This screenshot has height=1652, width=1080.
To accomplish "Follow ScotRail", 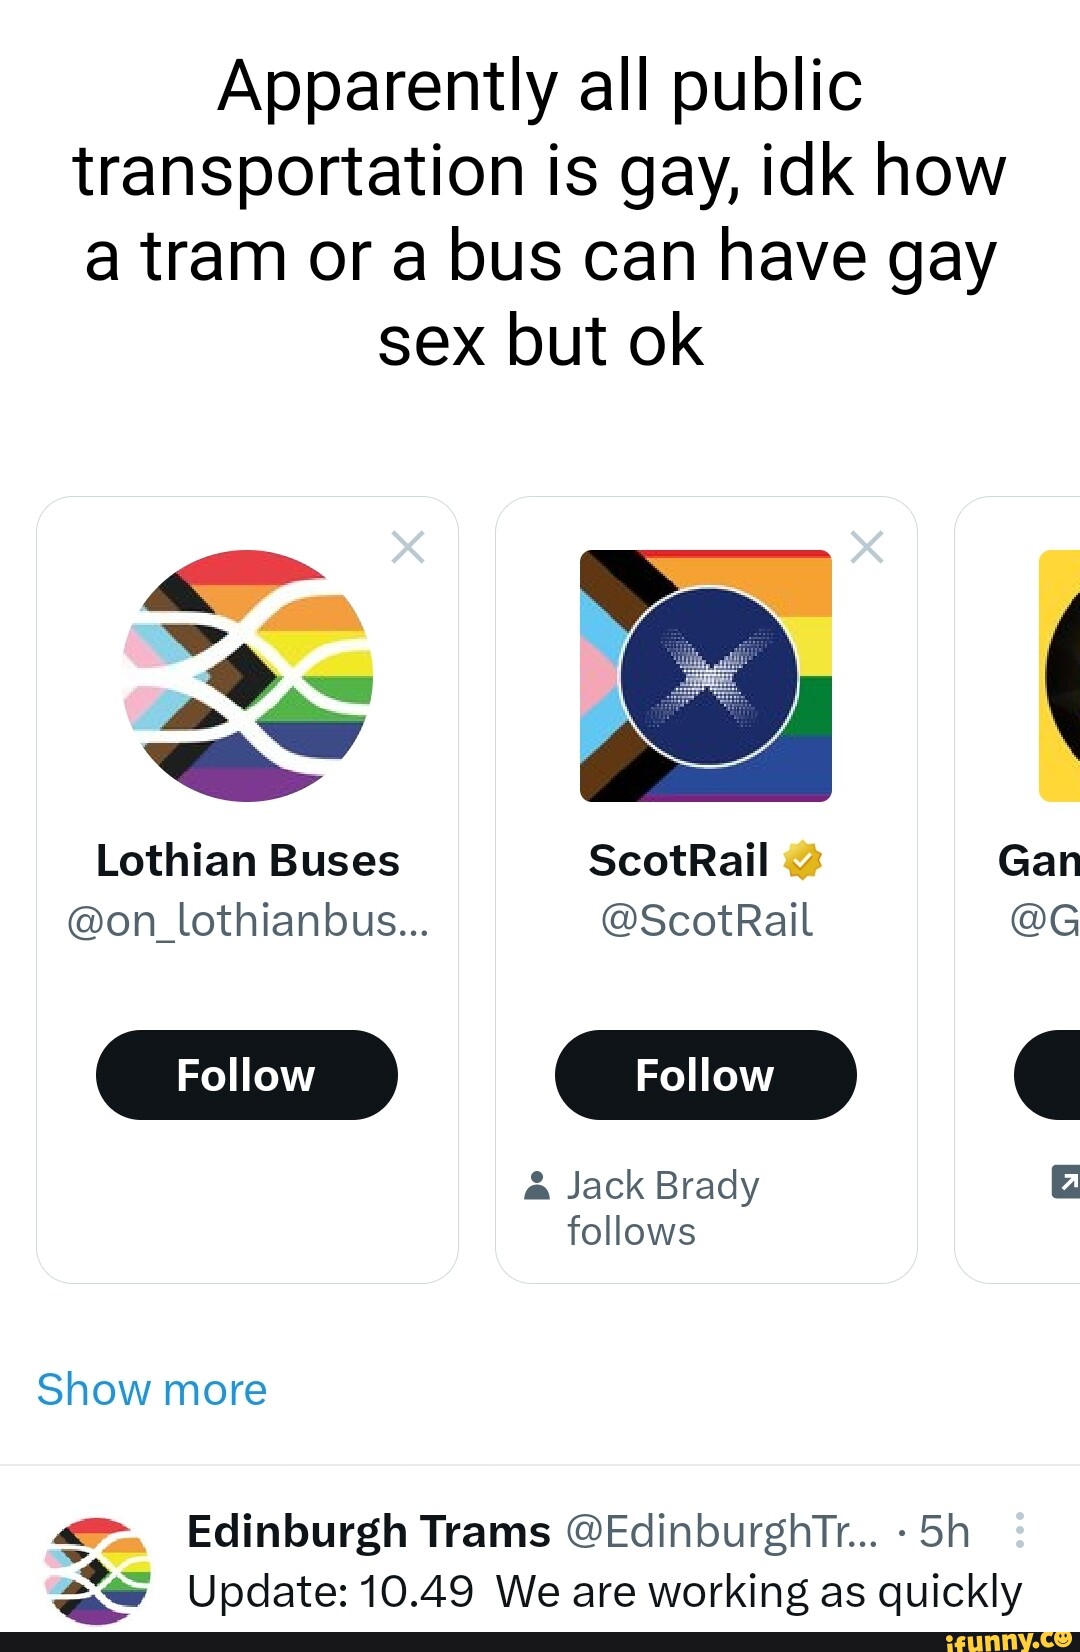I will pyautogui.click(x=706, y=1075).
